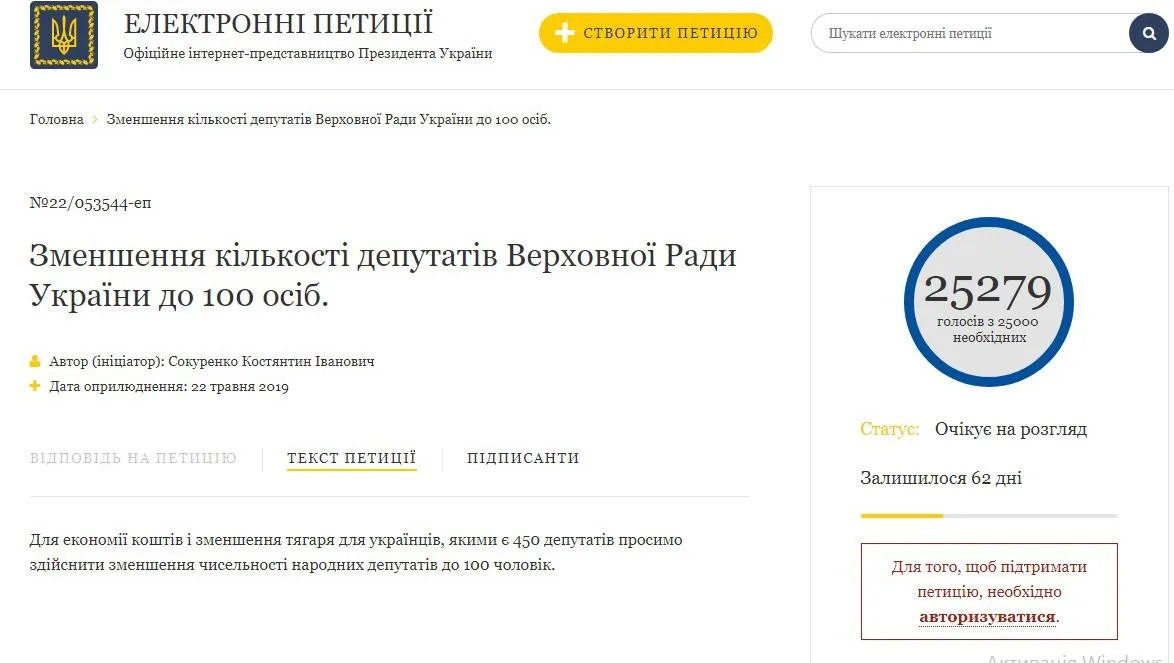This screenshot has height=663, width=1174.
Task: Click inside the Шукати електронні петиції search field
Action: click(960, 33)
